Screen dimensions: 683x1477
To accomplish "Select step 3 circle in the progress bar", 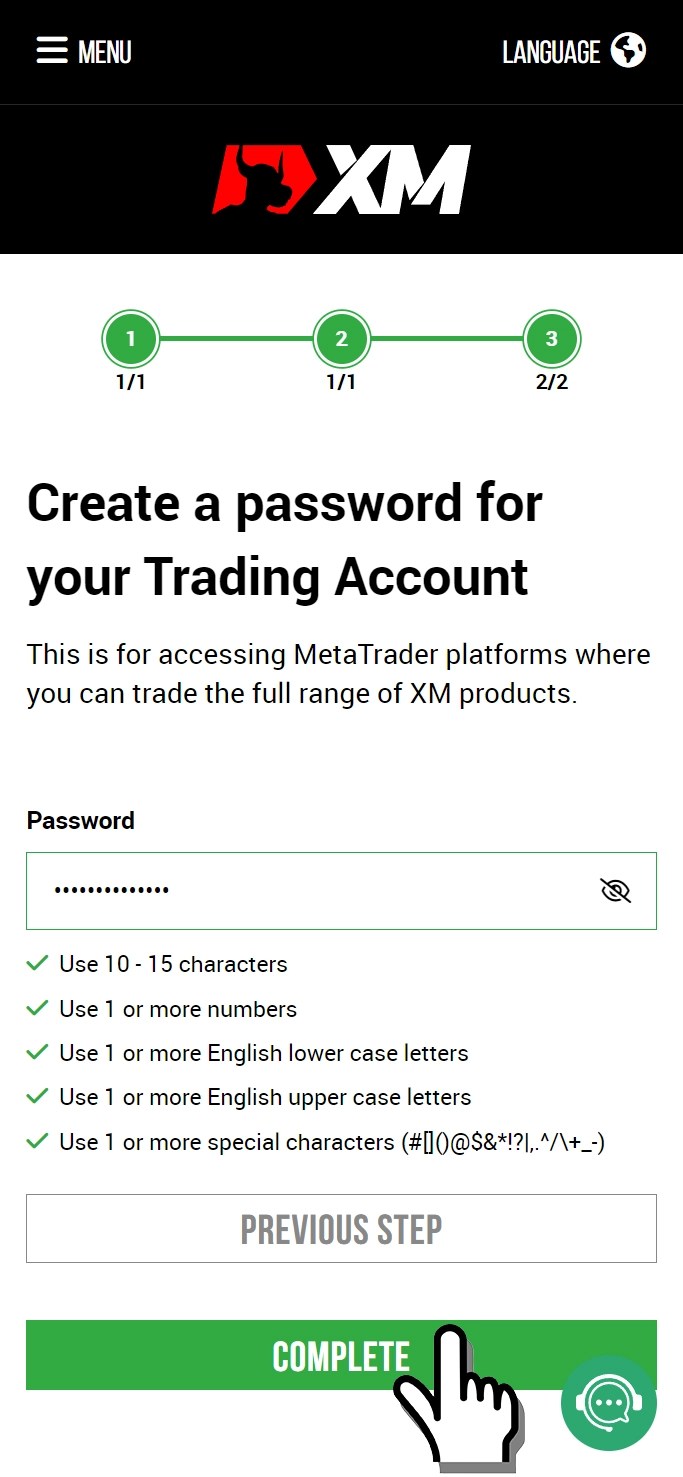I will click(551, 339).
